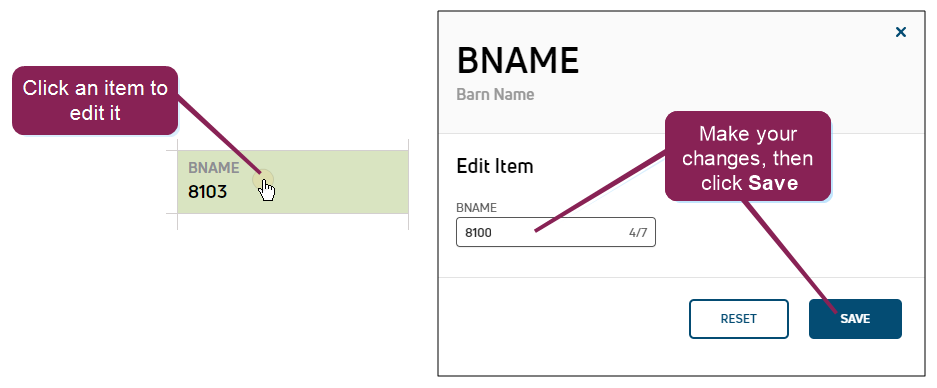This screenshot has height=388, width=937.
Task: Click the 8100 text inside the input
Action: tap(478, 233)
